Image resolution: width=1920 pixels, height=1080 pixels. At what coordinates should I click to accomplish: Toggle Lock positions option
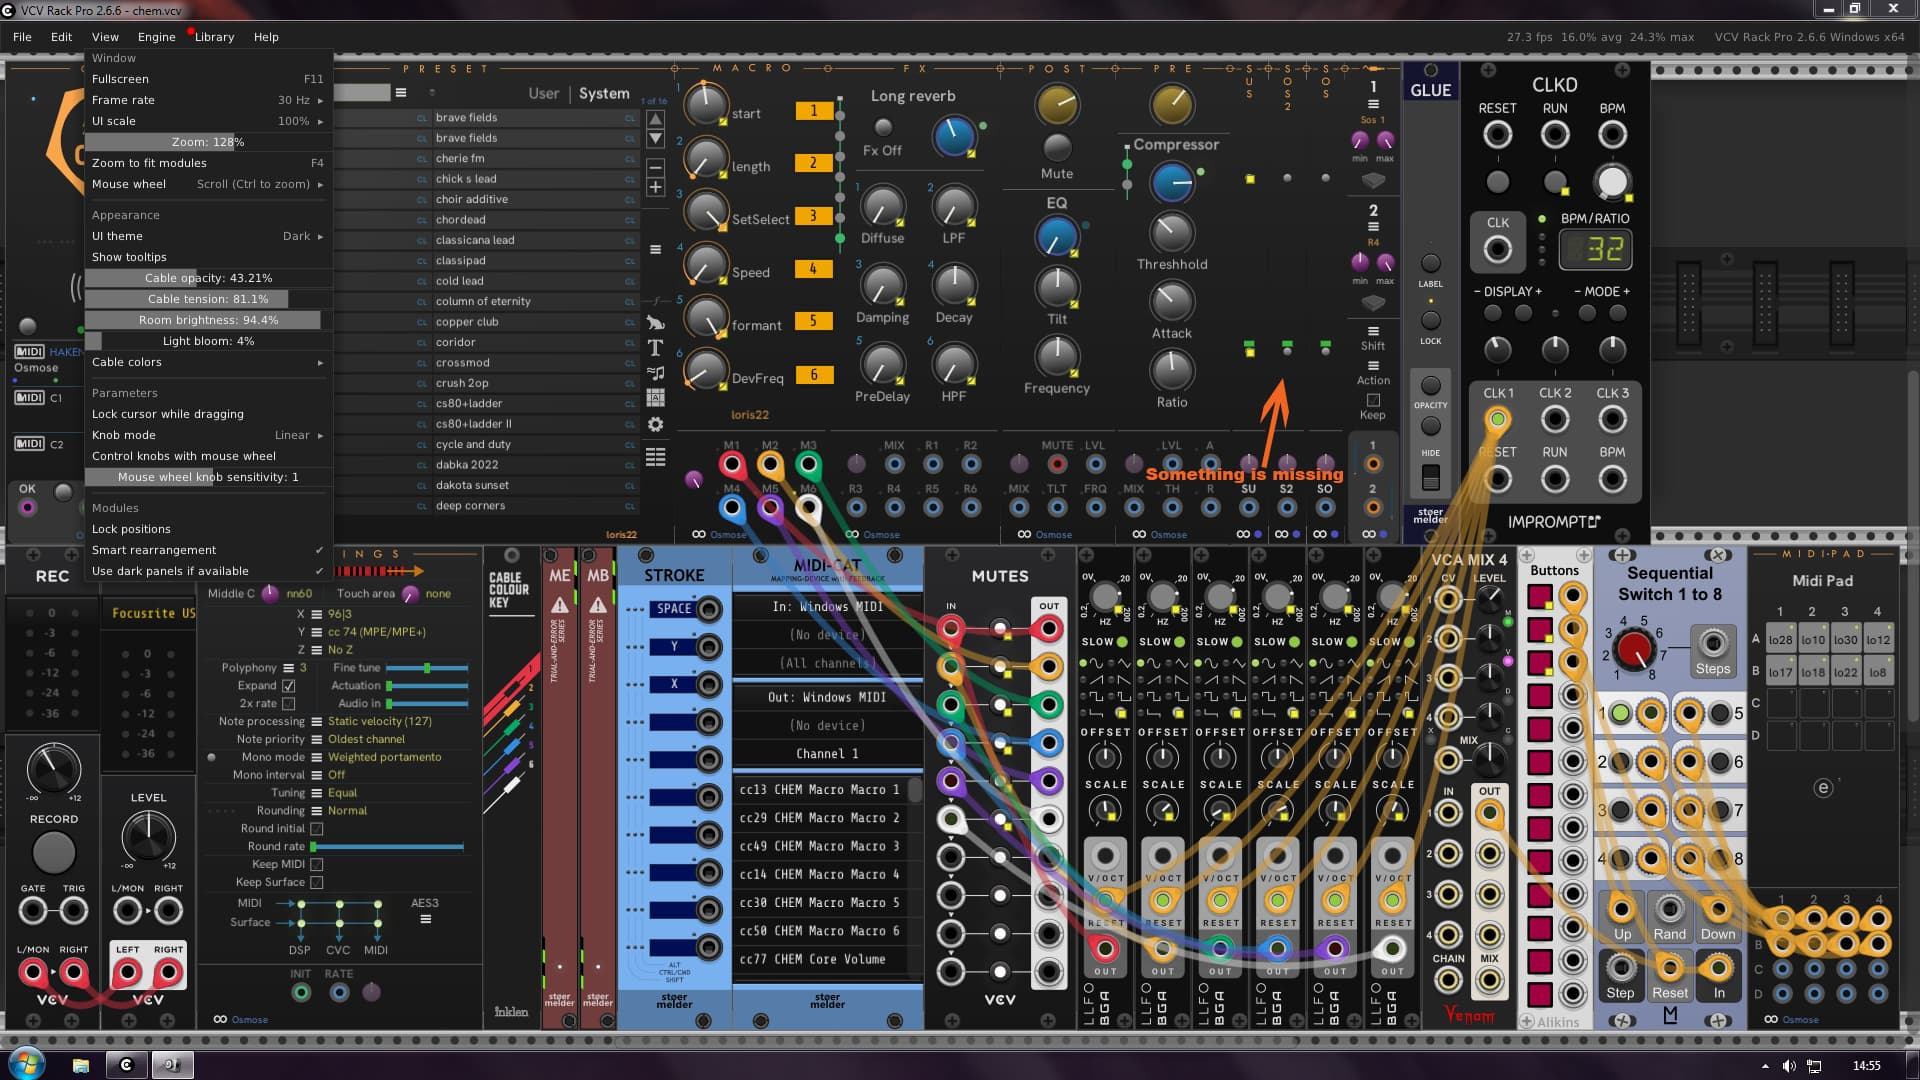pyautogui.click(x=208, y=529)
